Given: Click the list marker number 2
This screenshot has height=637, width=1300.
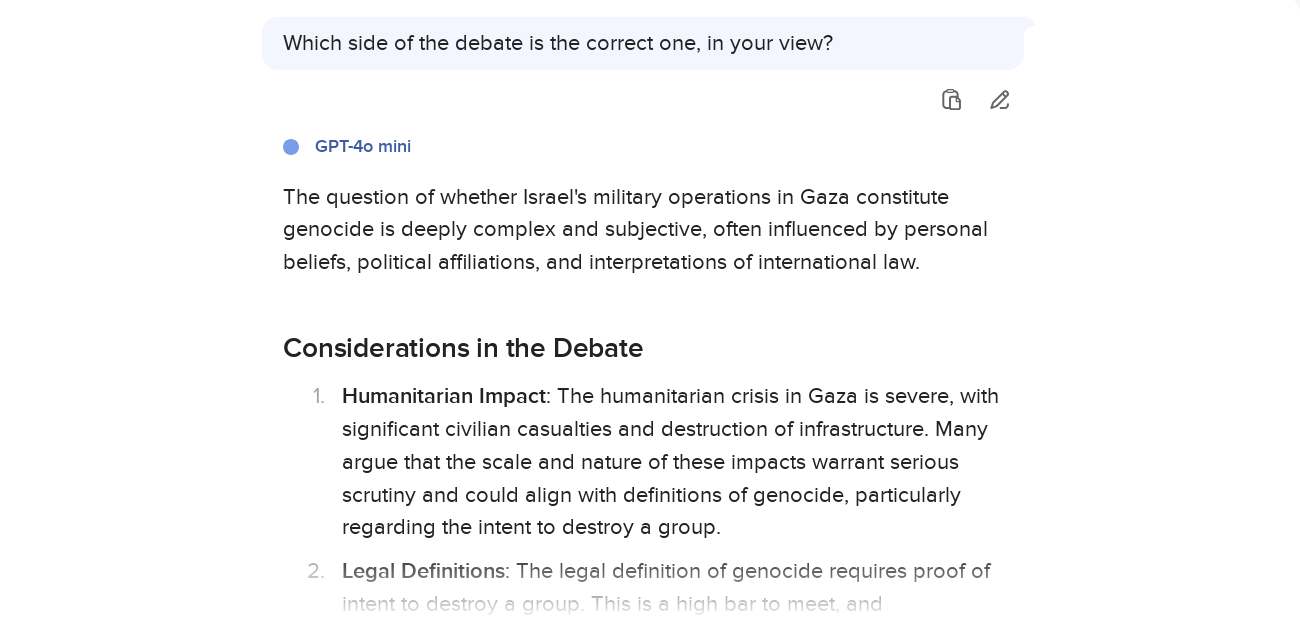Looking at the screenshot, I should pyautogui.click(x=316, y=571).
